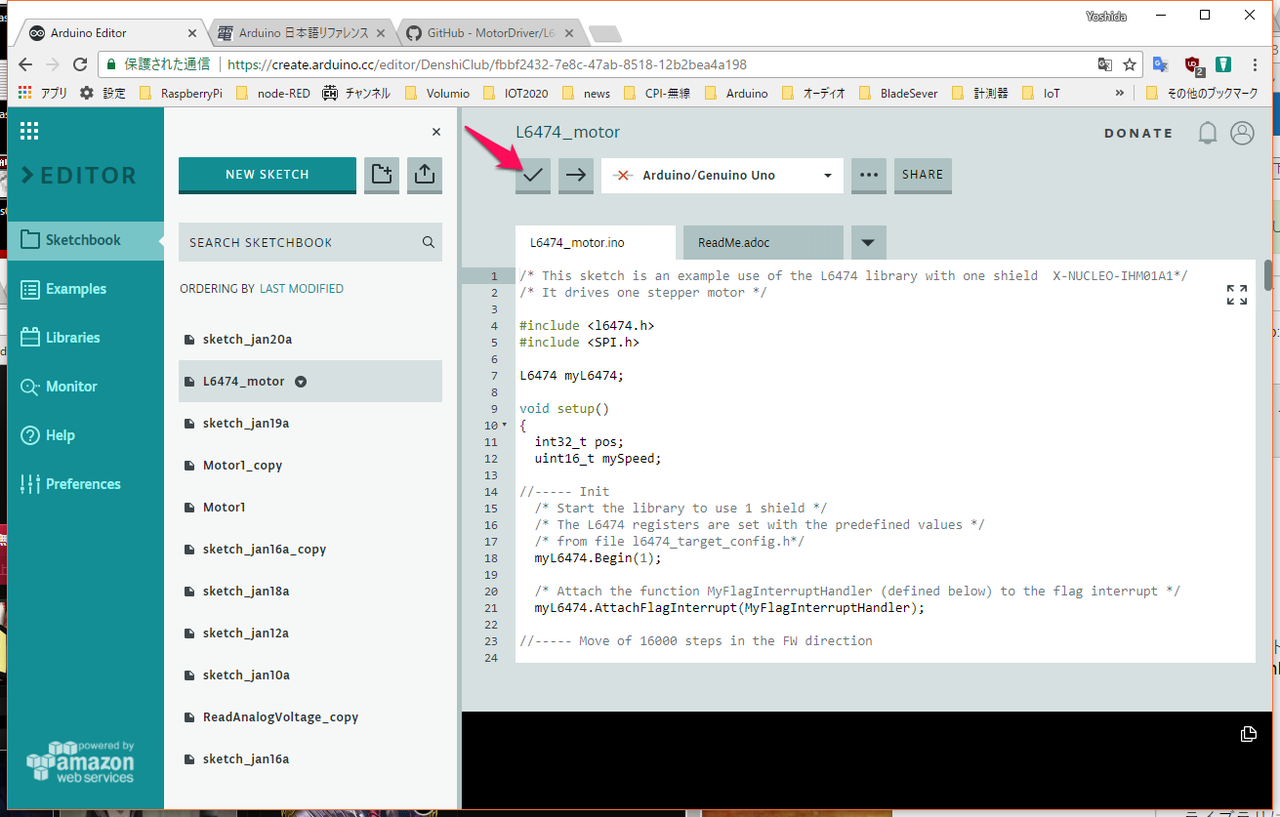Copy console output icon
This screenshot has width=1280, height=817.
point(1248,735)
